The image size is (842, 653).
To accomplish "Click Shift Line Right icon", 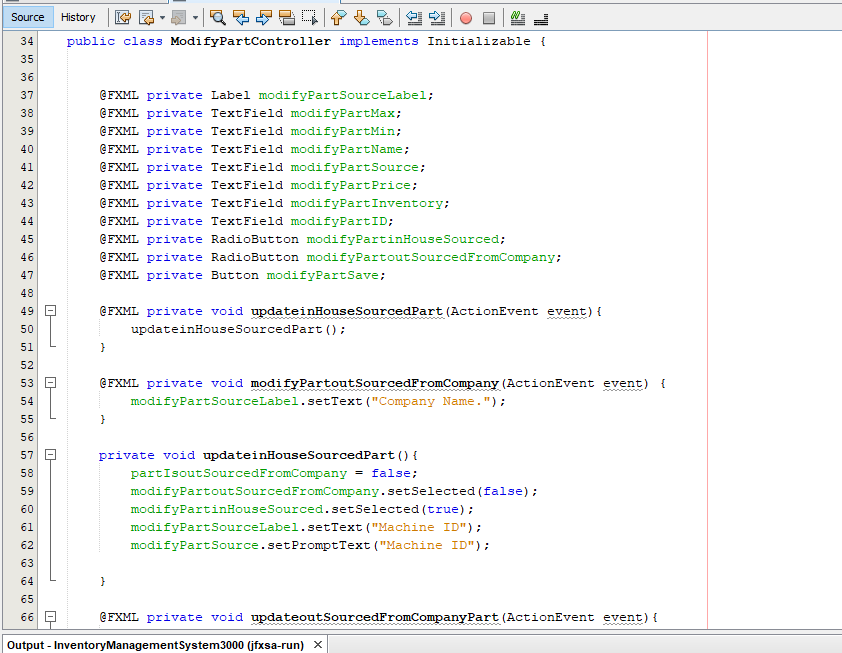I will click(x=437, y=18).
